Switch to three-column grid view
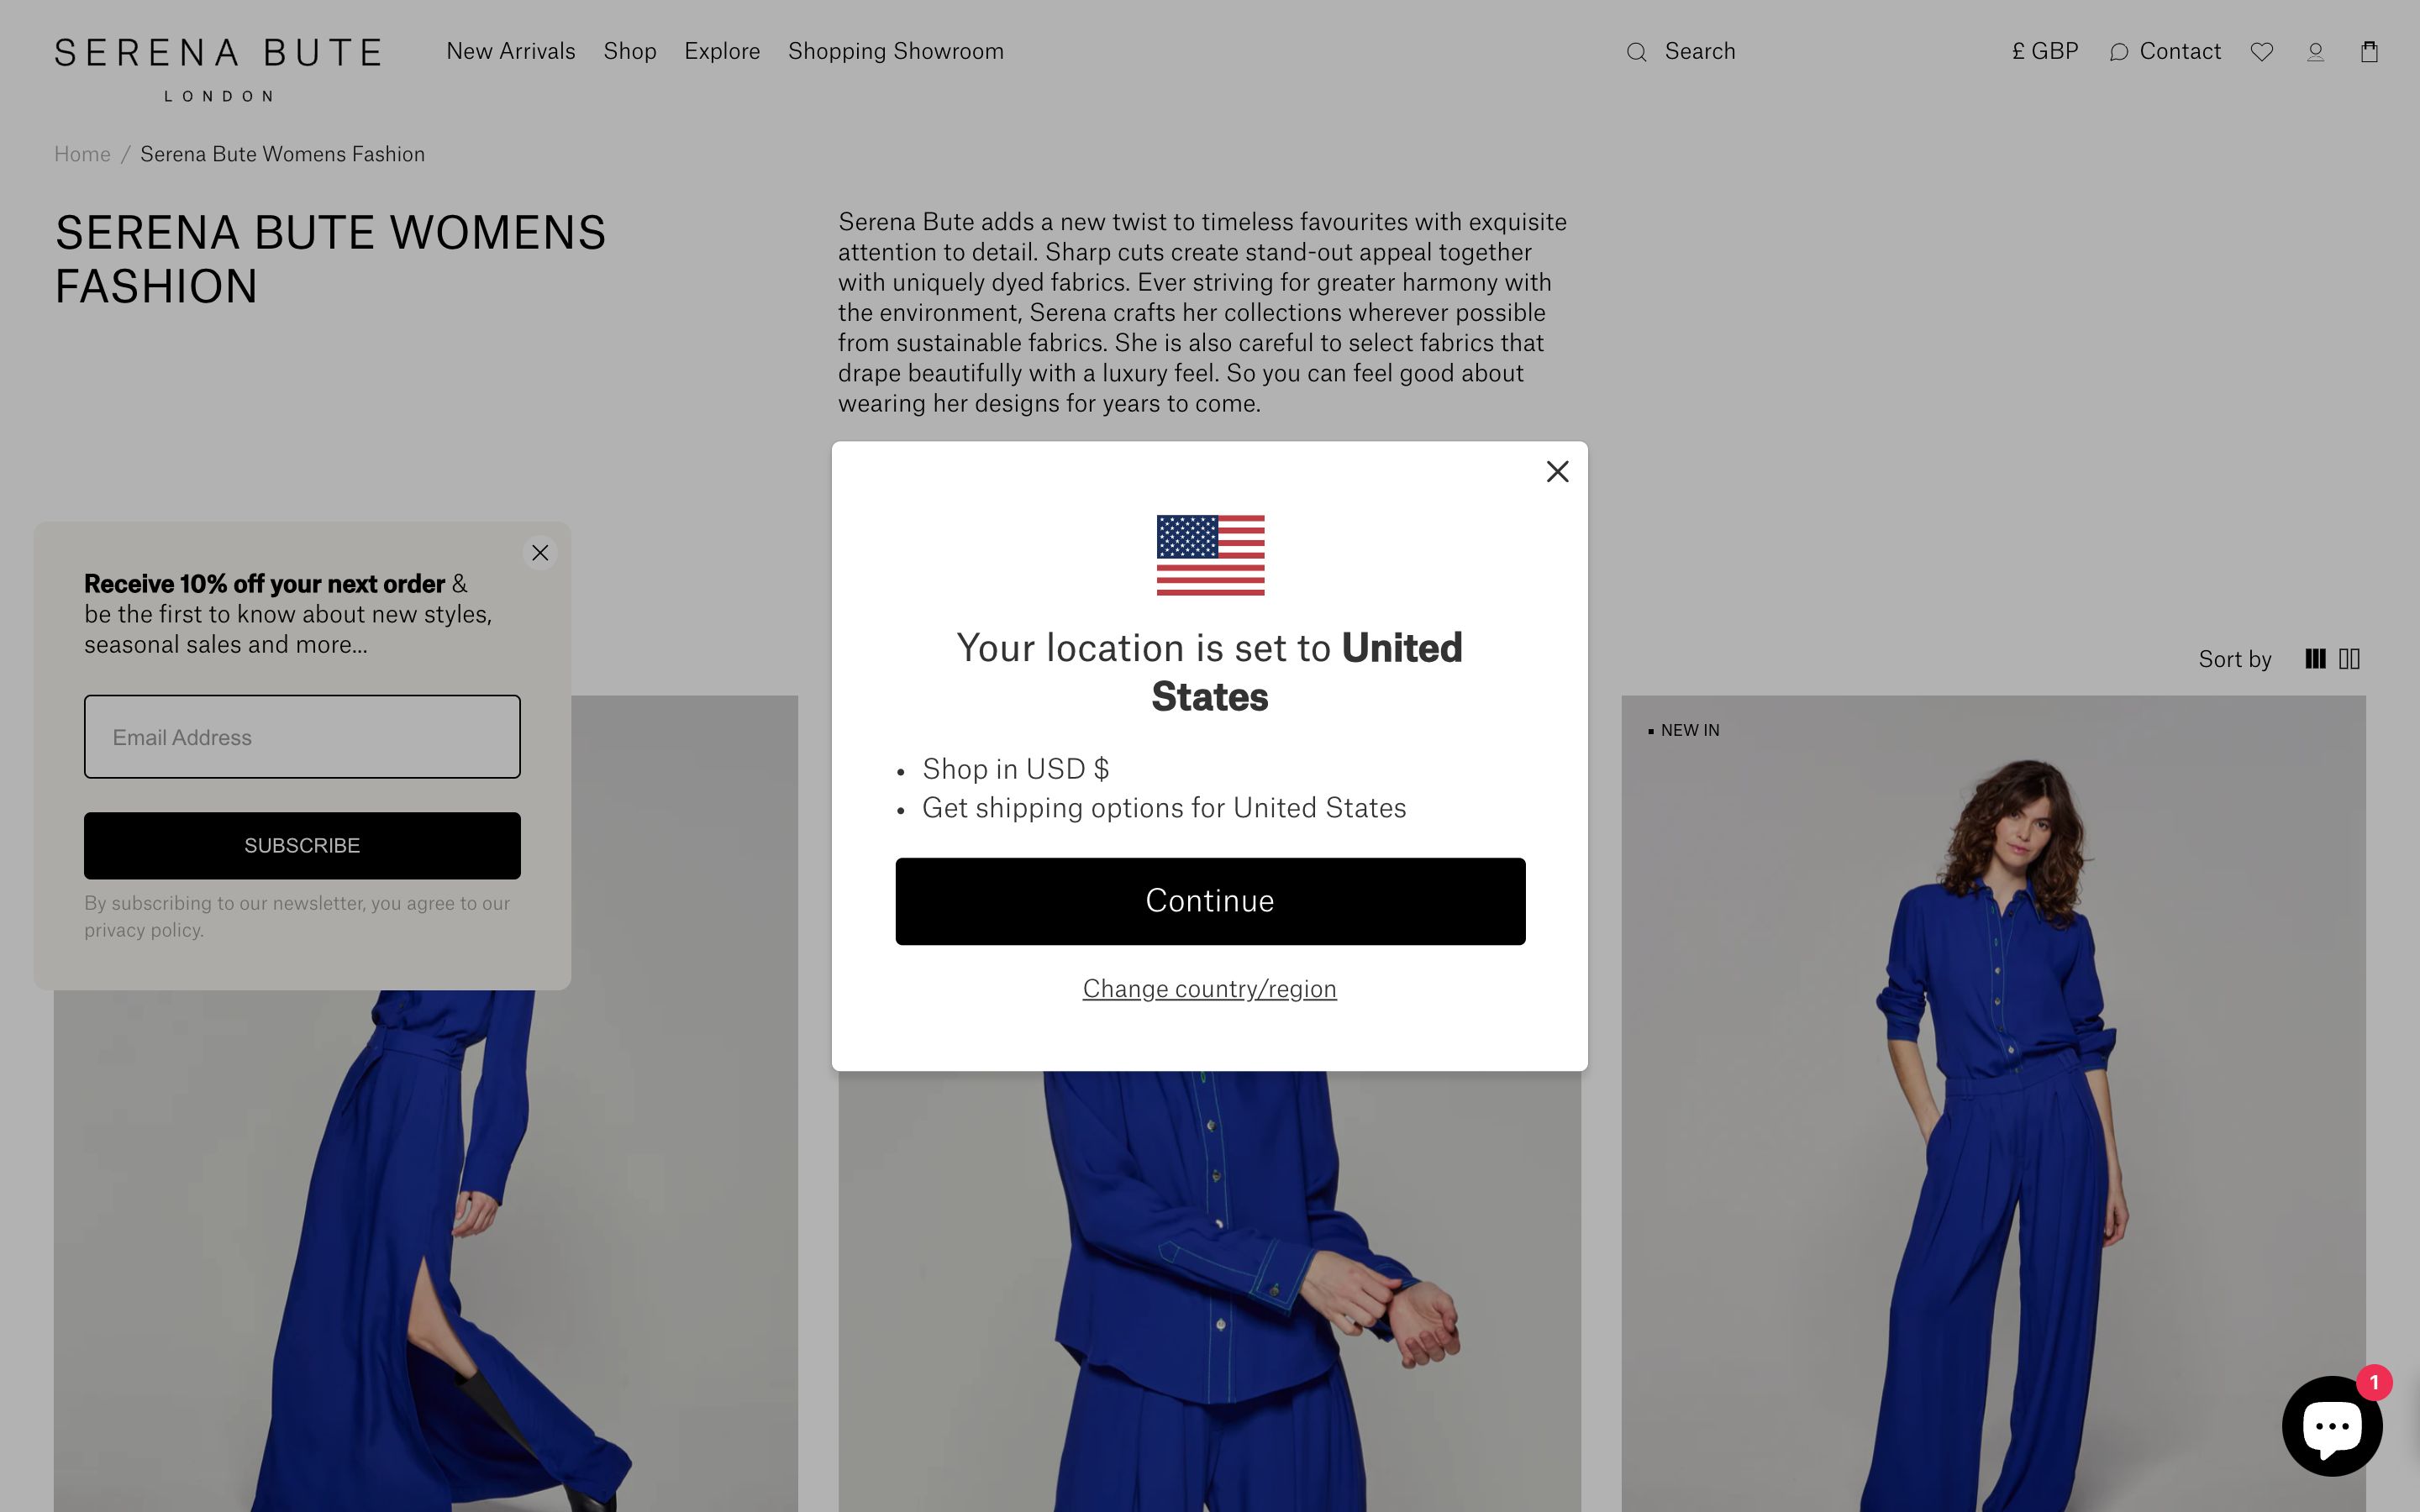This screenshot has width=2420, height=1512. [2315, 659]
